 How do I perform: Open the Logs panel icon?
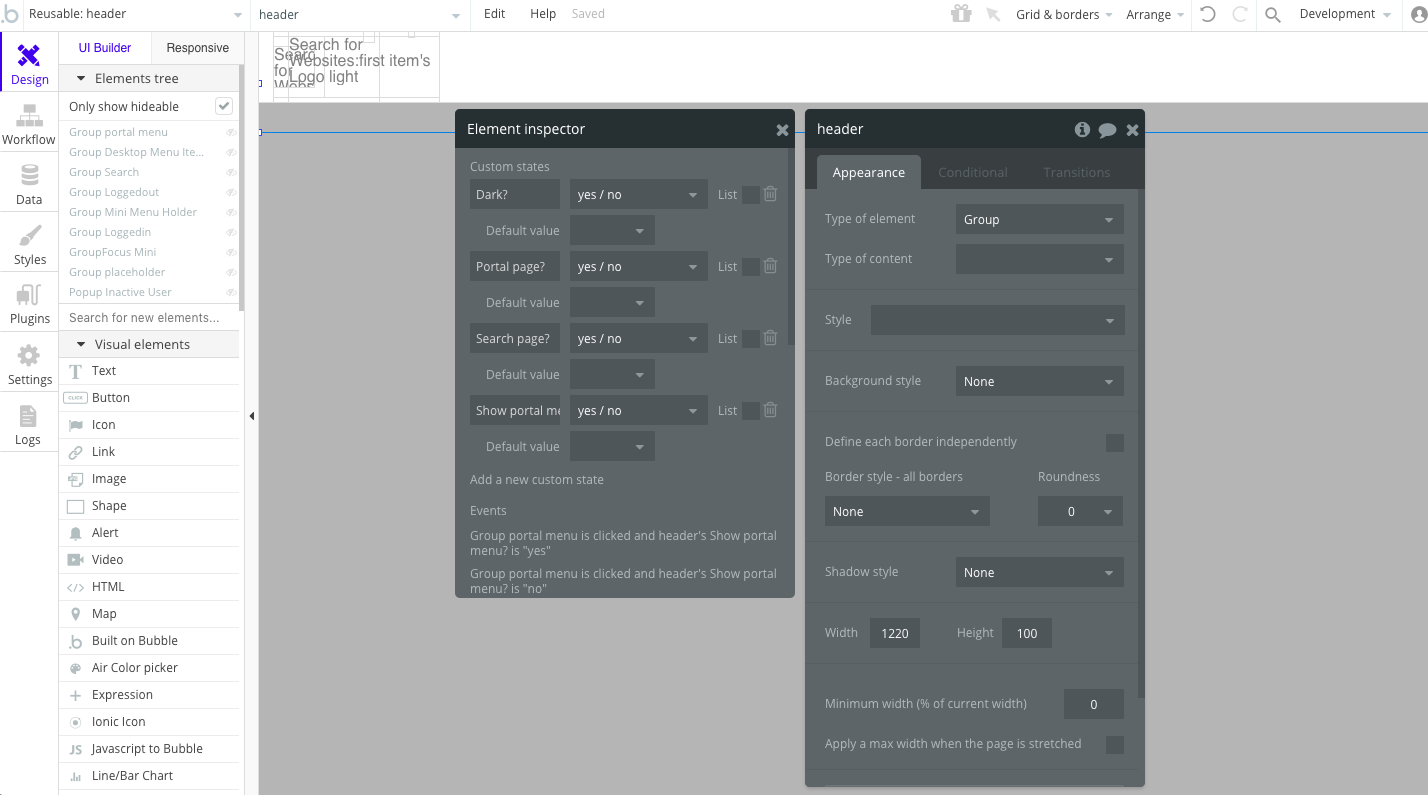coord(28,424)
